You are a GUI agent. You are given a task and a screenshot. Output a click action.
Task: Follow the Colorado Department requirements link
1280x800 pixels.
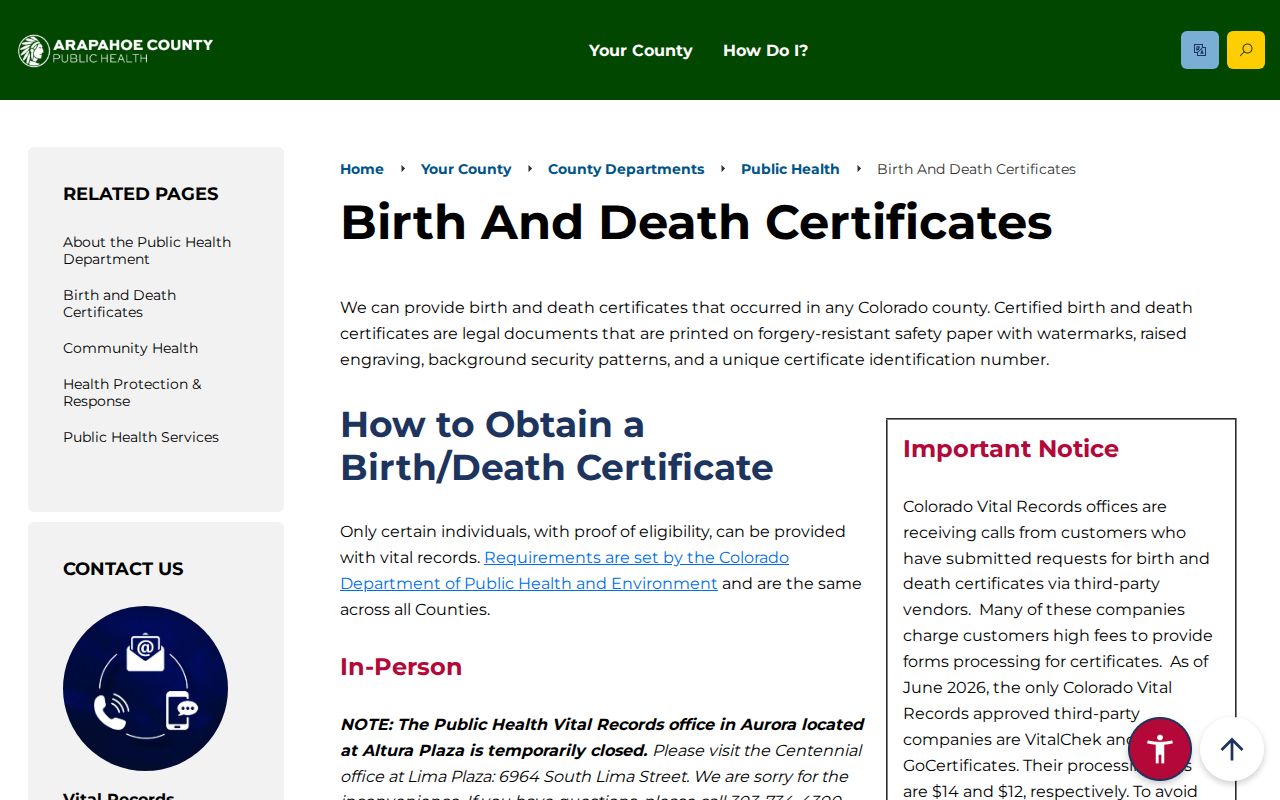coord(565,570)
